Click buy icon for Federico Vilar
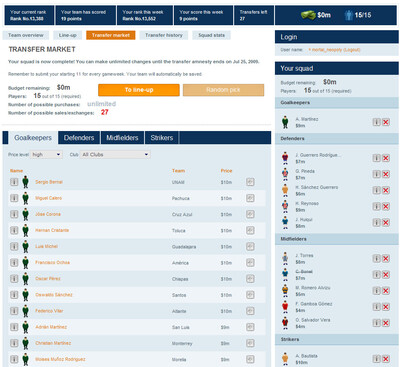The image size is (400, 367). coord(250,311)
